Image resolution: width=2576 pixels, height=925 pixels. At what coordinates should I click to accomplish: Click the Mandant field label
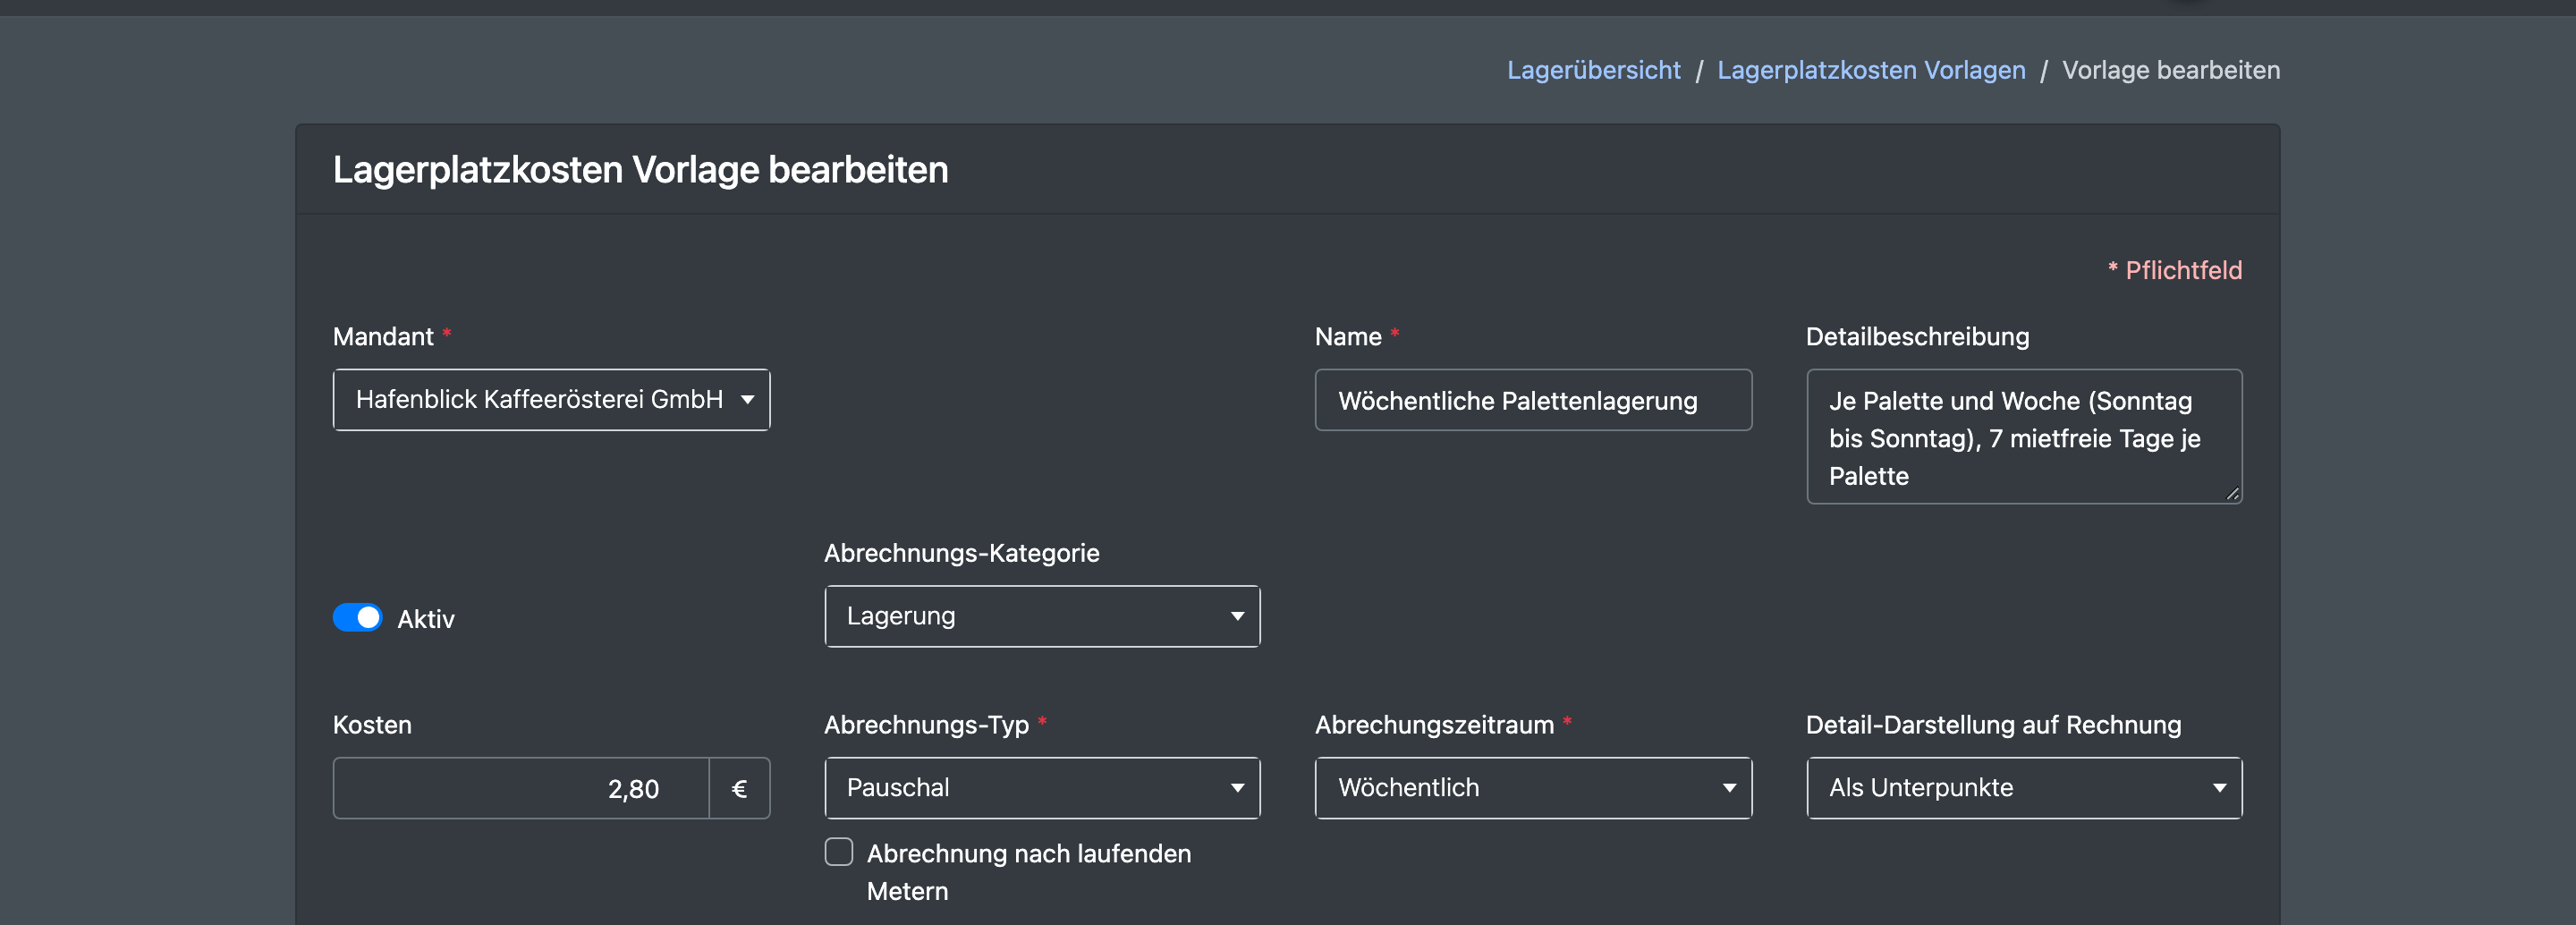pos(383,337)
